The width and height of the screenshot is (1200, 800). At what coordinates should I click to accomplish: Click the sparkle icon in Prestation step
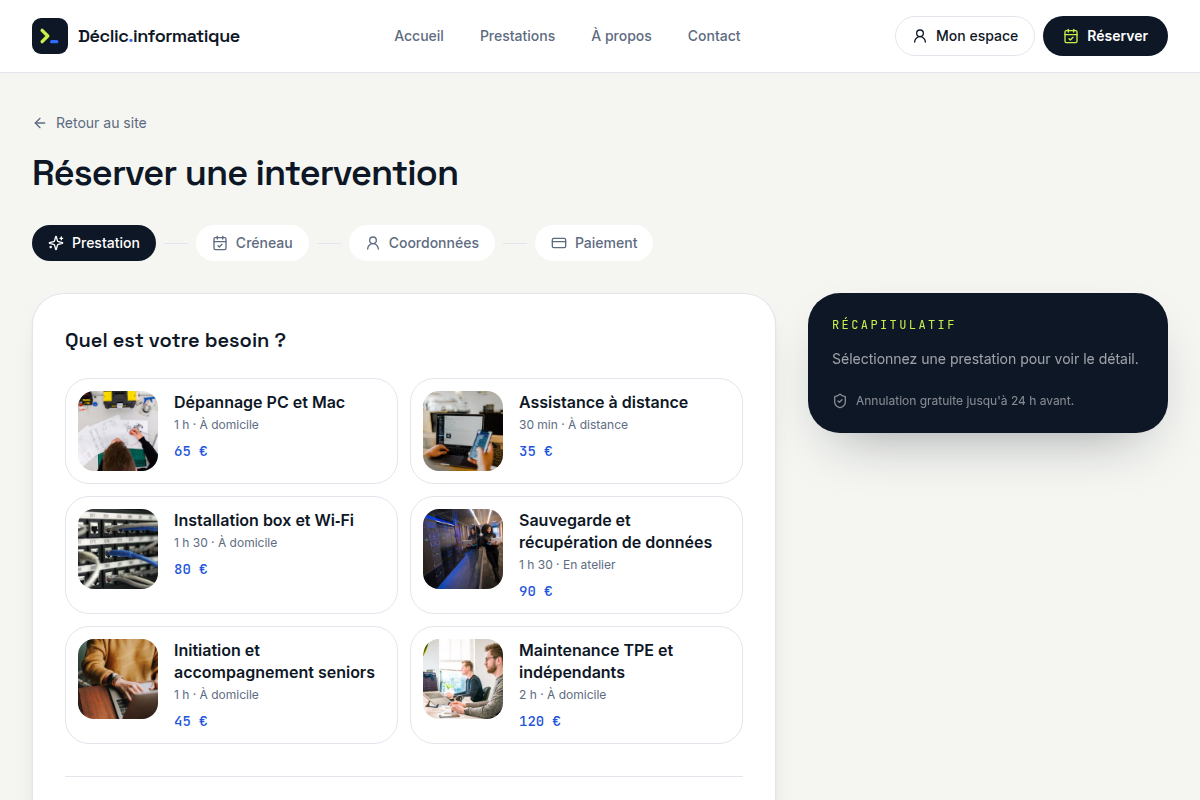click(56, 243)
